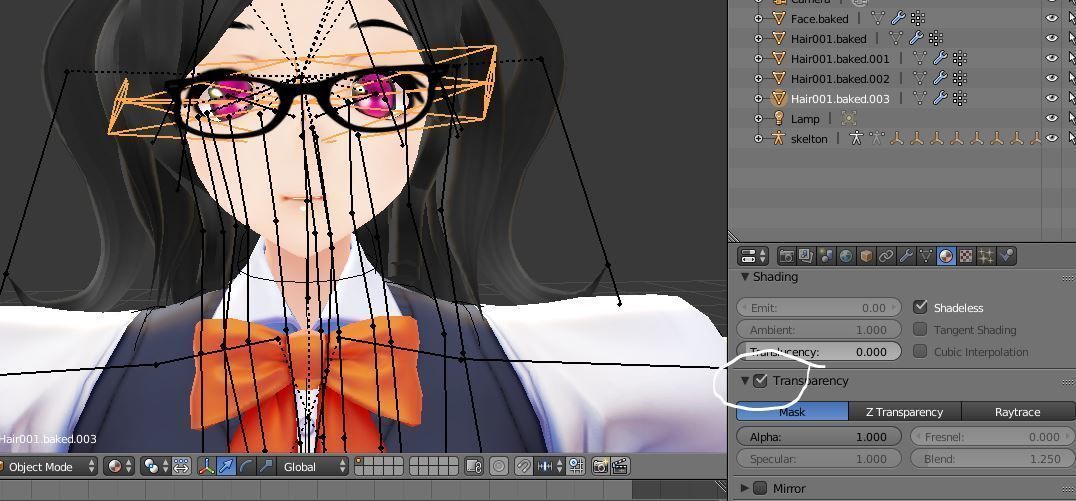Open the Texture checkerboard tab
The image size is (1076, 501).
point(966,256)
